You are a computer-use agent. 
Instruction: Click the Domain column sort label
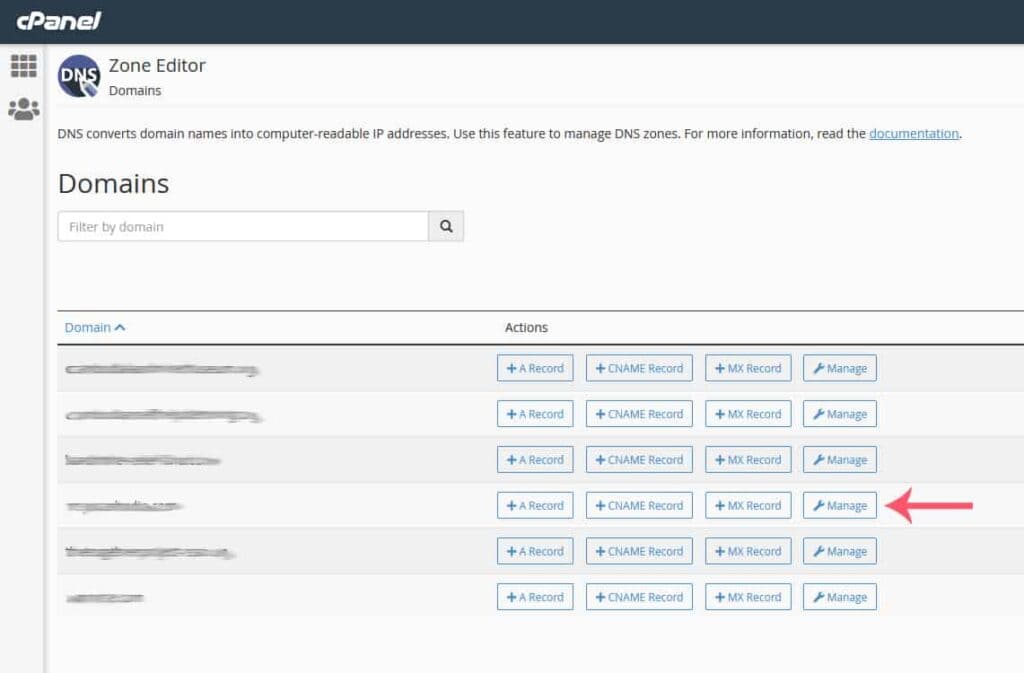click(88, 327)
